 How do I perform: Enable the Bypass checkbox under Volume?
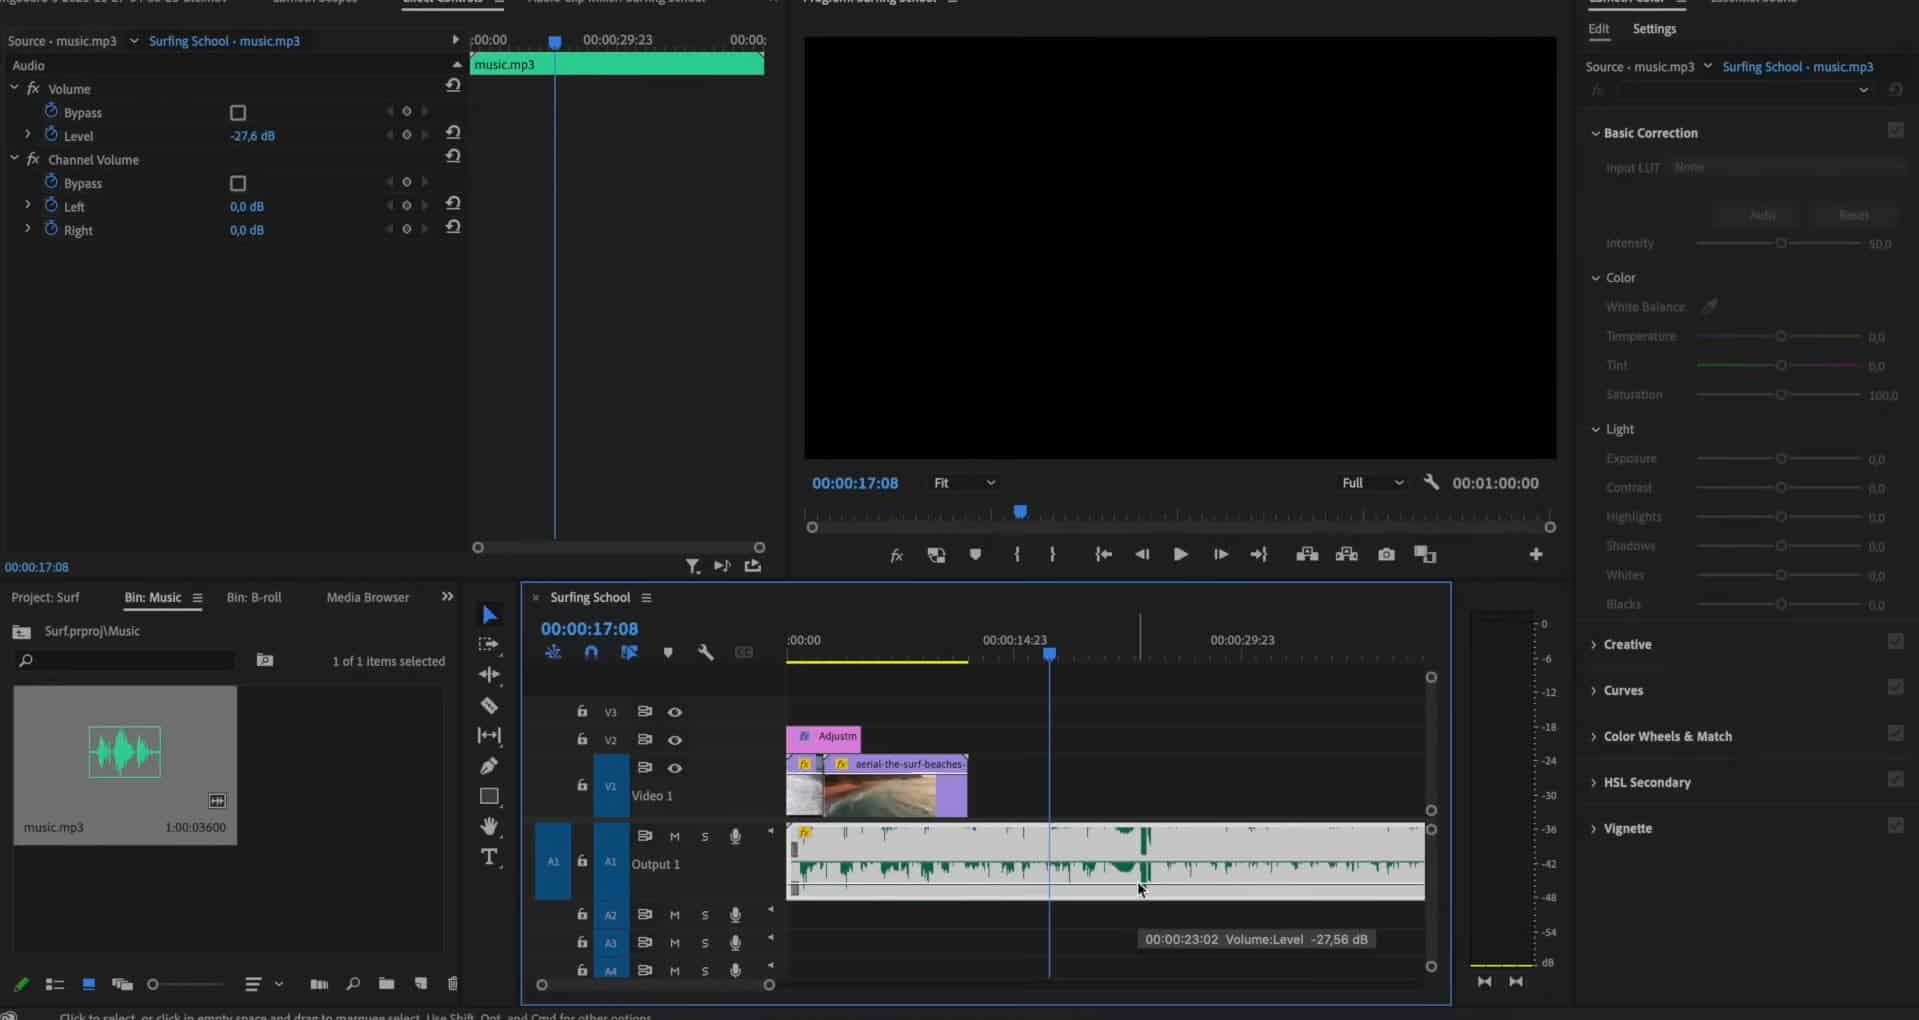click(x=237, y=112)
